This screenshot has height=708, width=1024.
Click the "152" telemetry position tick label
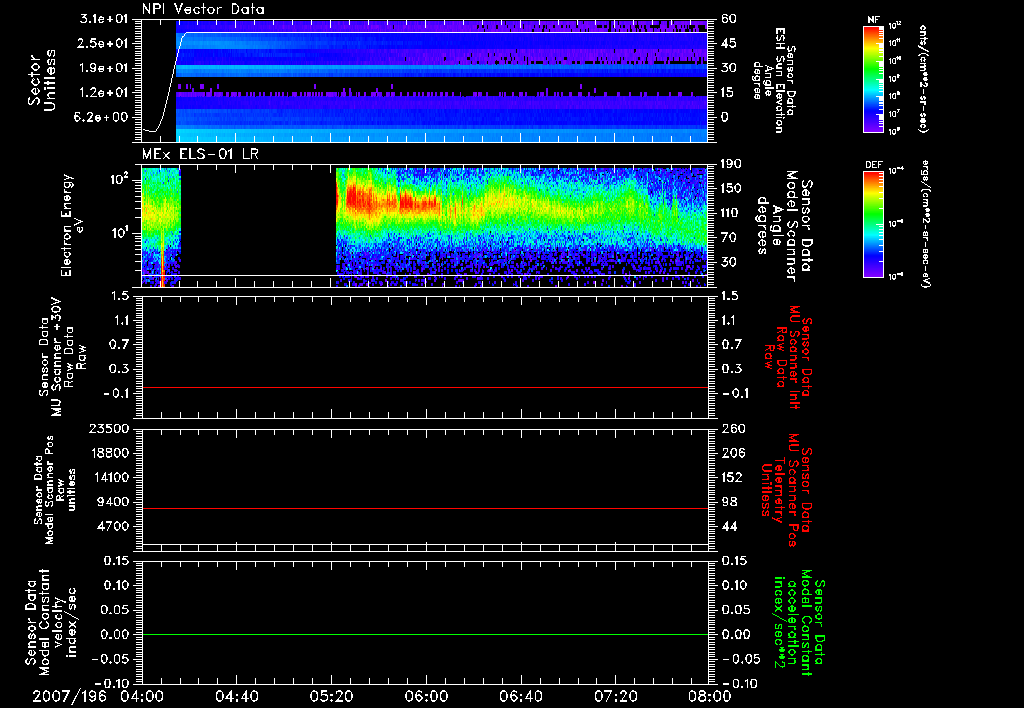coord(731,478)
